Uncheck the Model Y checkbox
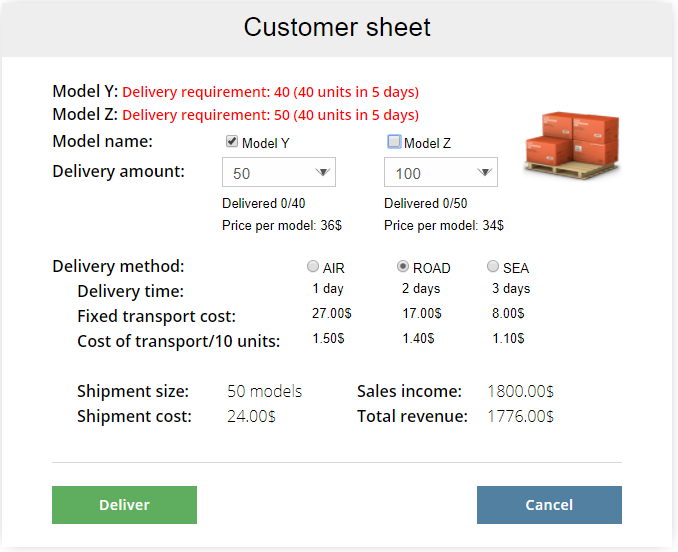The height and width of the screenshot is (552, 678). (x=233, y=142)
